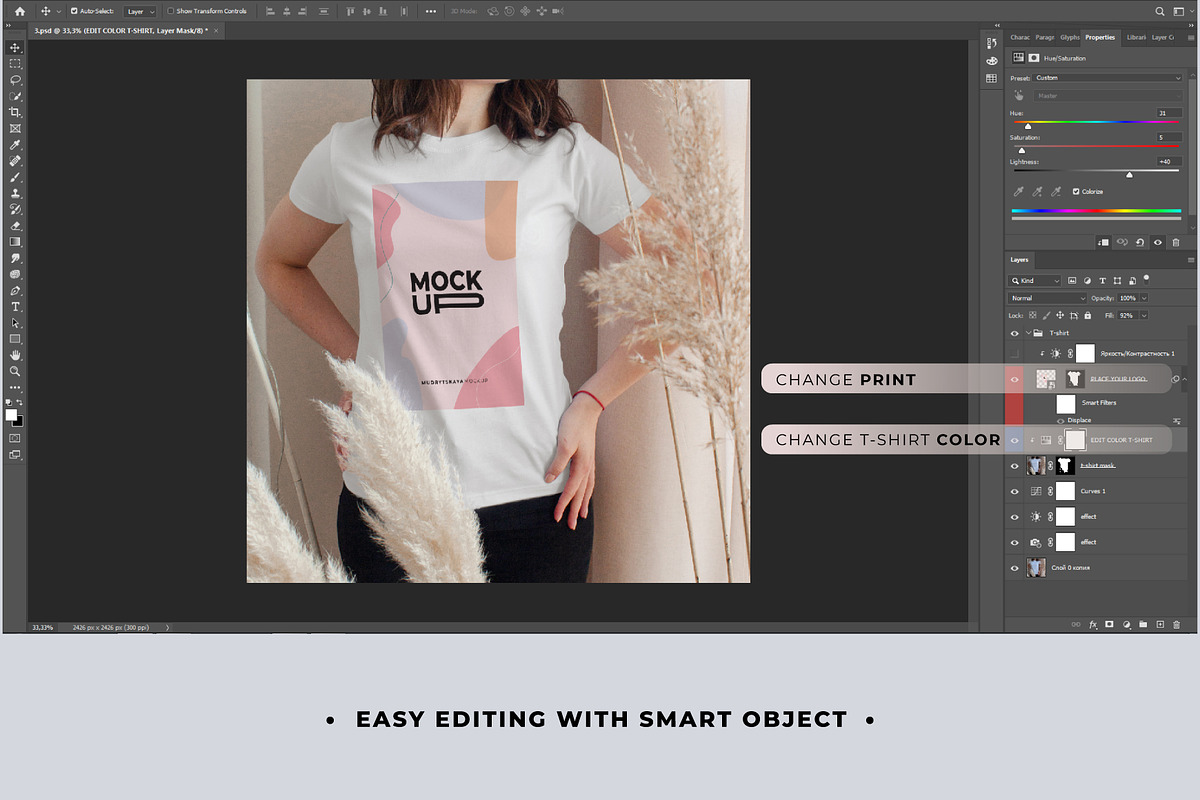Open the Normal blend mode dropdown

[x=1047, y=298]
